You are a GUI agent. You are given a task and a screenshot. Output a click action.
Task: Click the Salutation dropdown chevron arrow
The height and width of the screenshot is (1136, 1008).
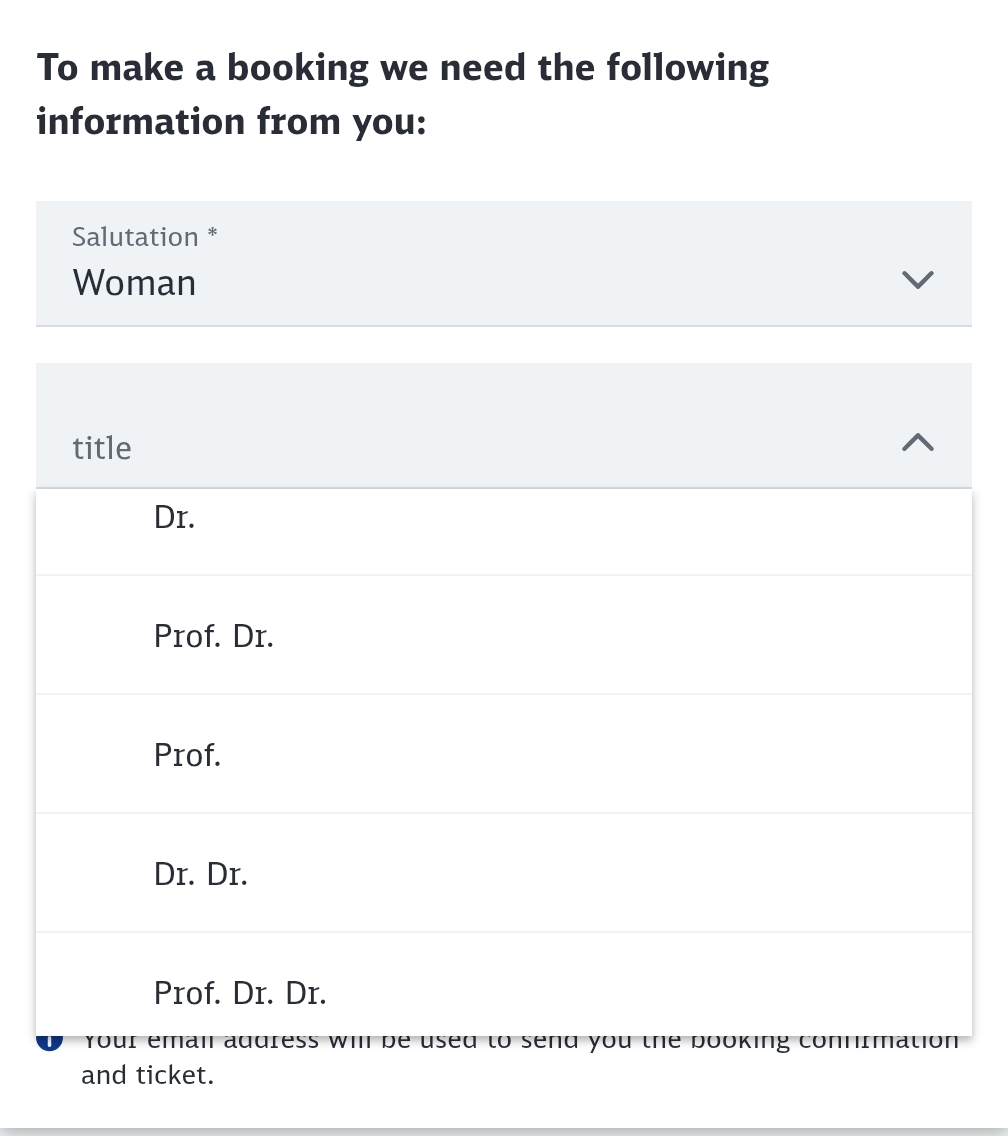click(x=917, y=280)
